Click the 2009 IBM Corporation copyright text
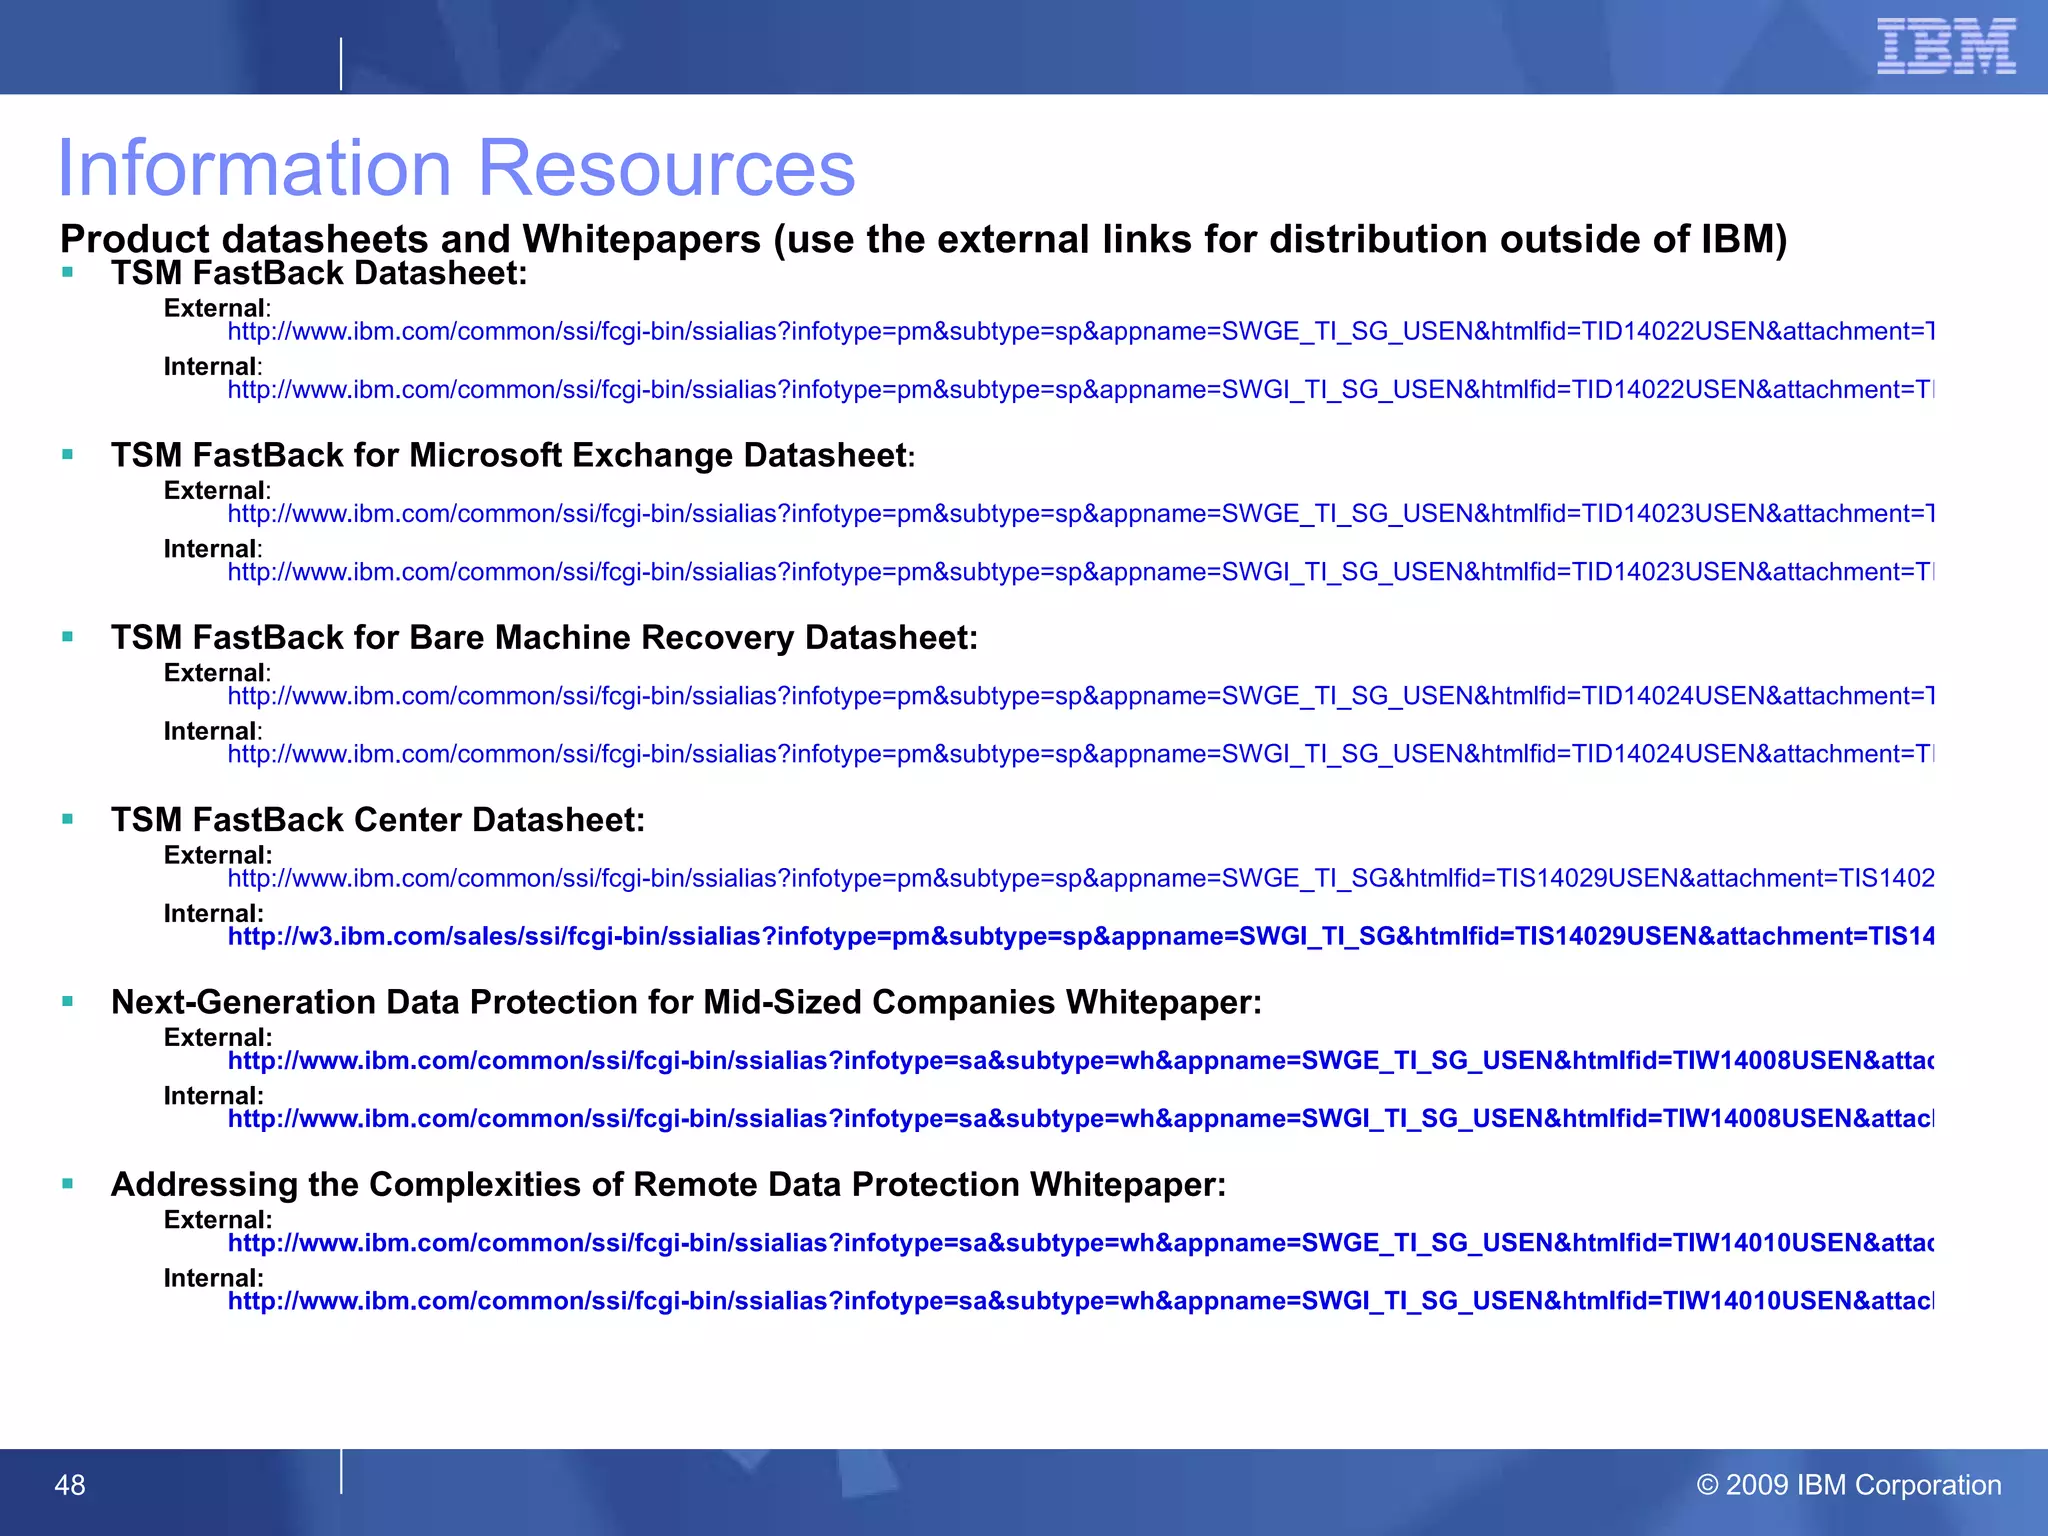Image resolution: width=2048 pixels, height=1536 pixels. point(1849,1485)
